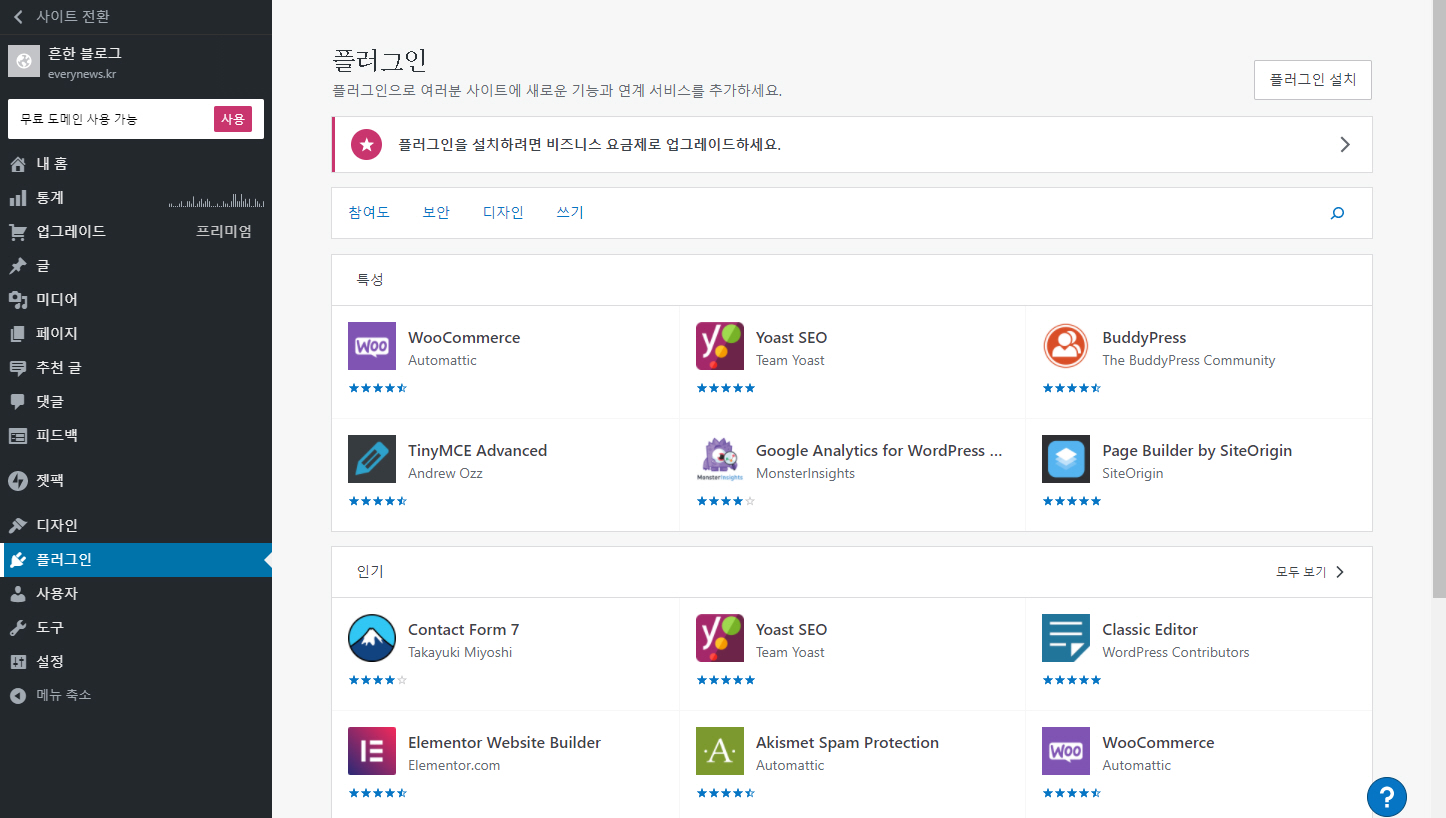Open the Akismet Spam Protection plugin title
The width and height of the screenshot is (1446, 818).
(847, 743)
